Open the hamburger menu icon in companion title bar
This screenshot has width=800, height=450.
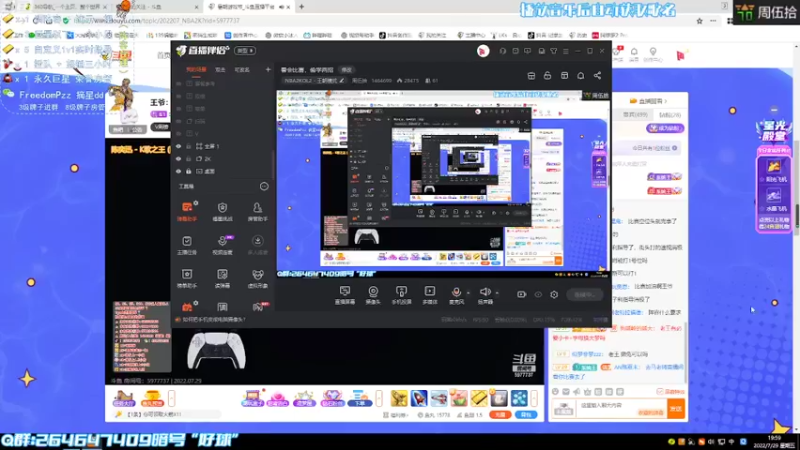point(565,51)
